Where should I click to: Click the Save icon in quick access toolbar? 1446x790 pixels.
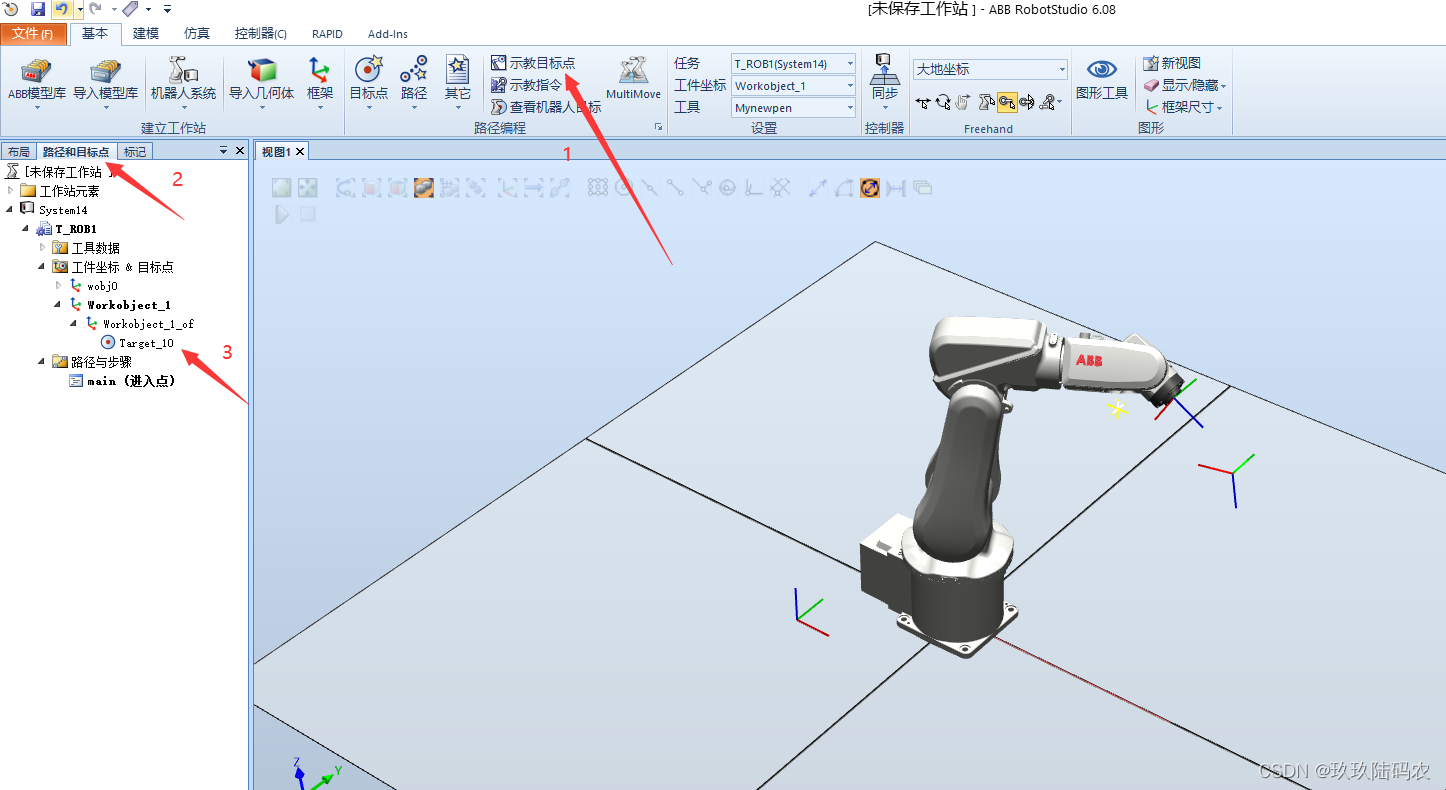[38, 9]
